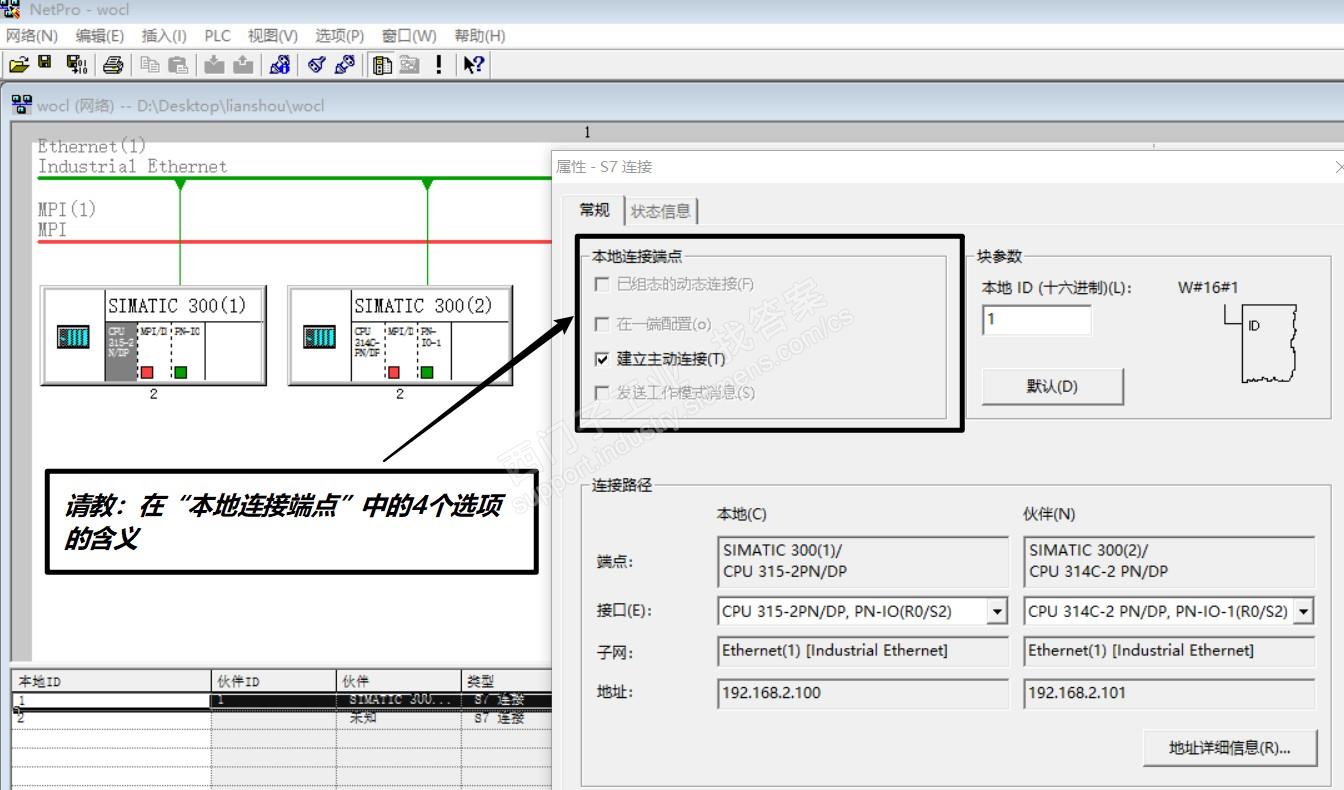
Task: Open the 编辑(E) menu
Action: (x=100, y=36)
